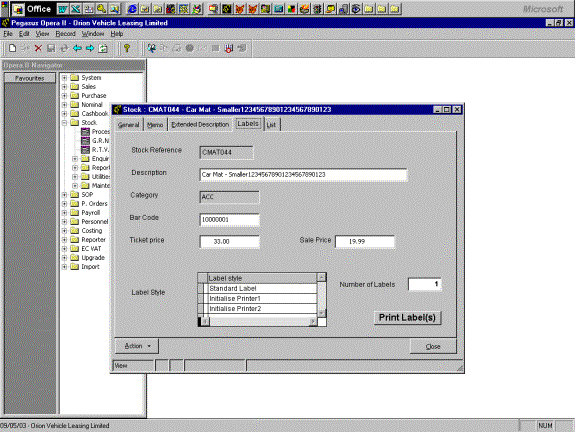Expand the System tree node
This screenshot has width=575, height=432.
click(x=65, y=77)
